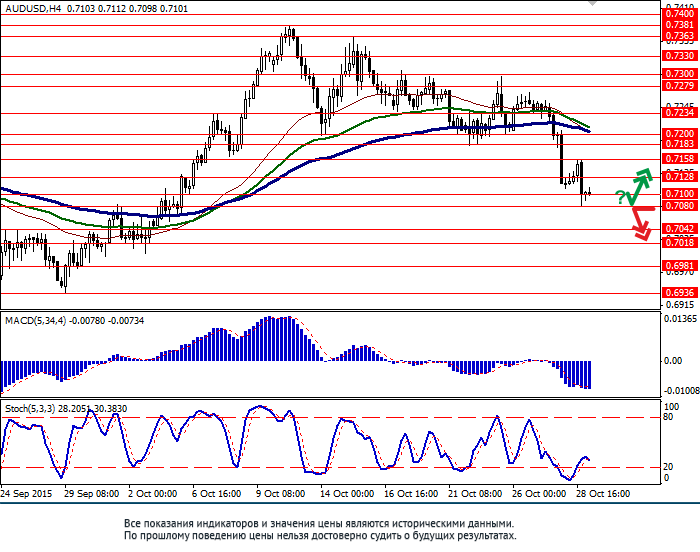Screen dimensions: 700x552
Task: Click the Stochastic 20 level label
Action: pyautogui.click(x=668, y=467)
